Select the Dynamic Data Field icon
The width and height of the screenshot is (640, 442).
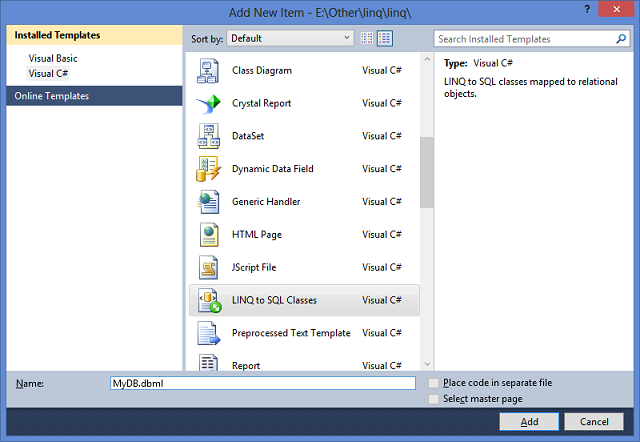[x=209, y=169]
